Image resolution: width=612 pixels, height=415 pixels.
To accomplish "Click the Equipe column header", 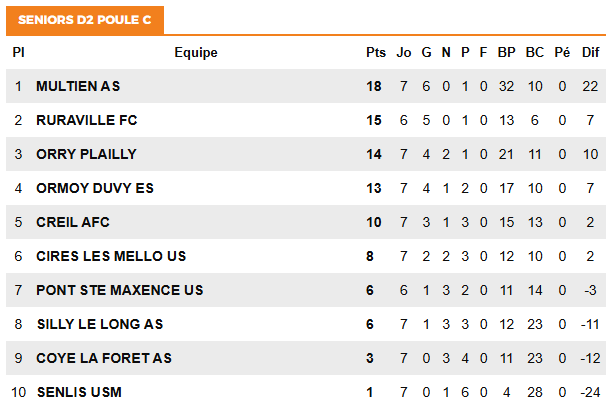I will pyautogui.click(x=195, y=53).
